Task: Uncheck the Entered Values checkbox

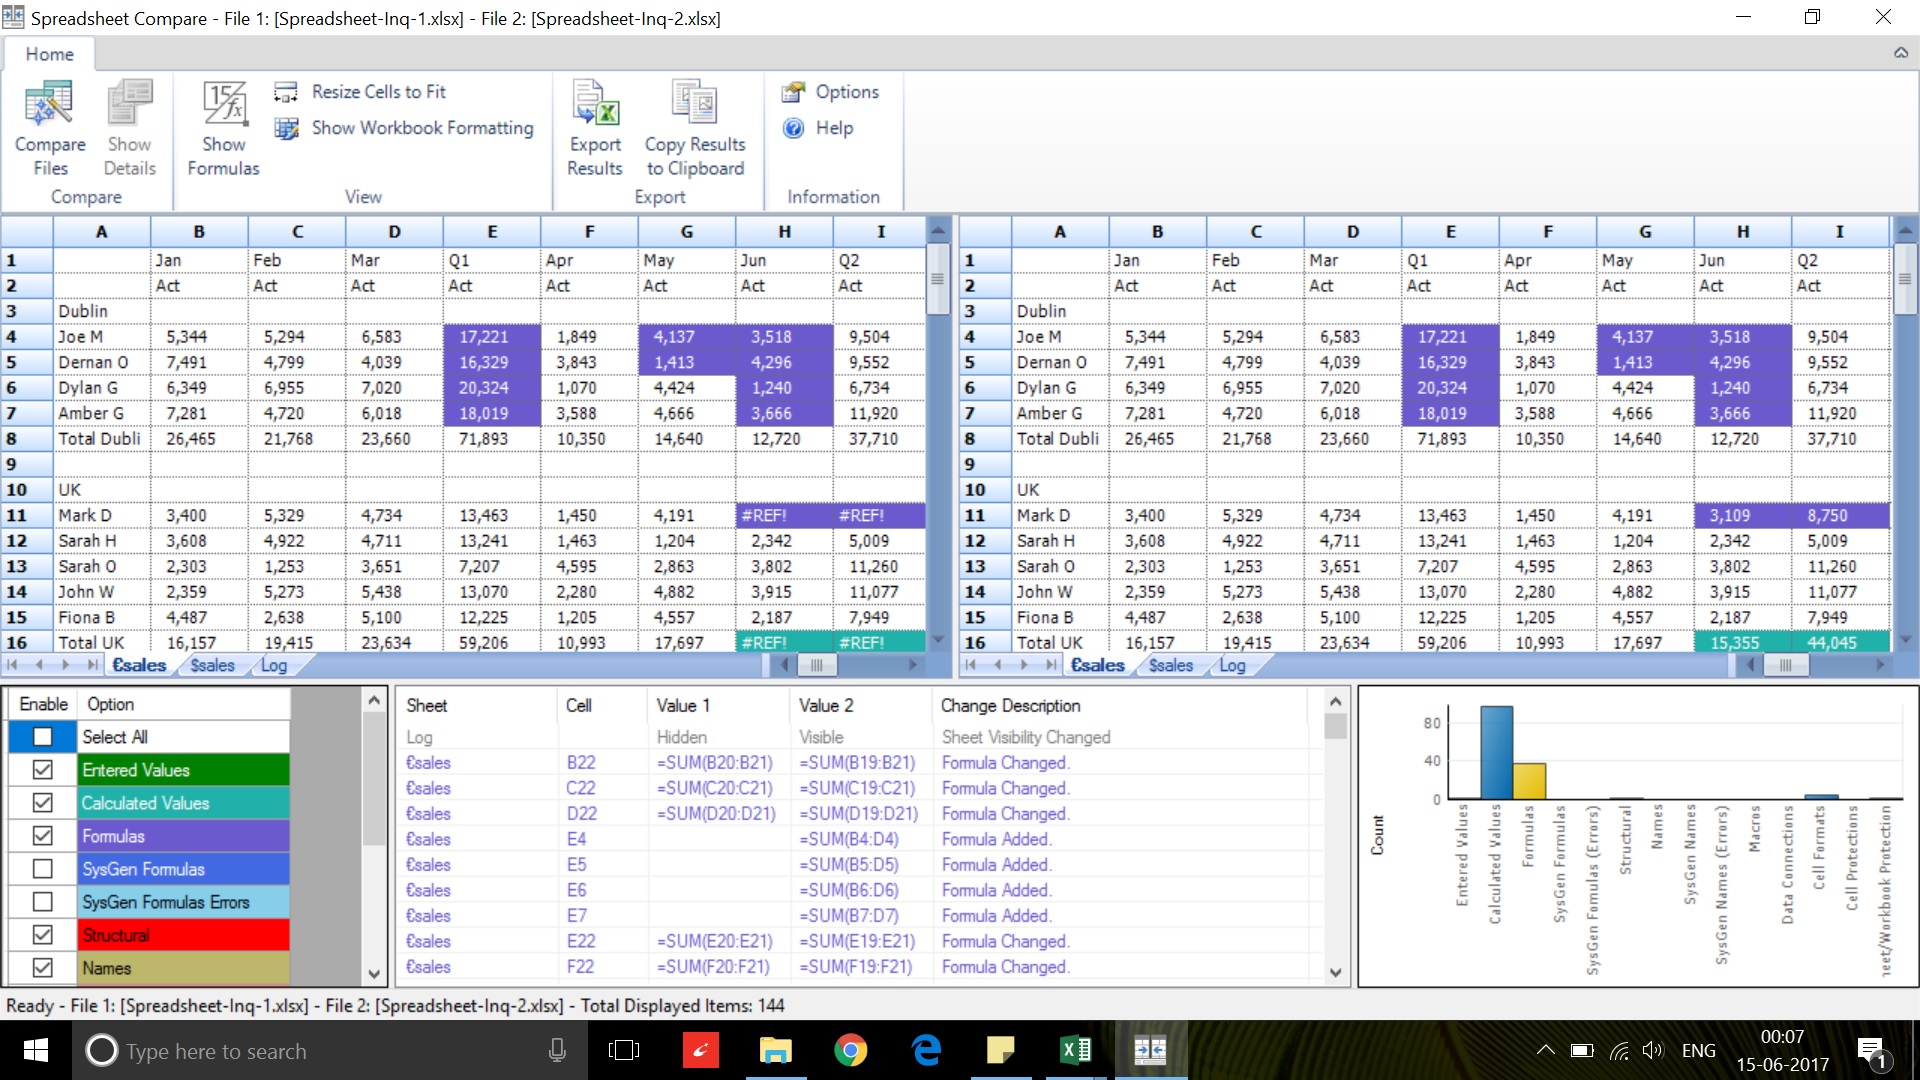Action: click(x=43, y=770)
